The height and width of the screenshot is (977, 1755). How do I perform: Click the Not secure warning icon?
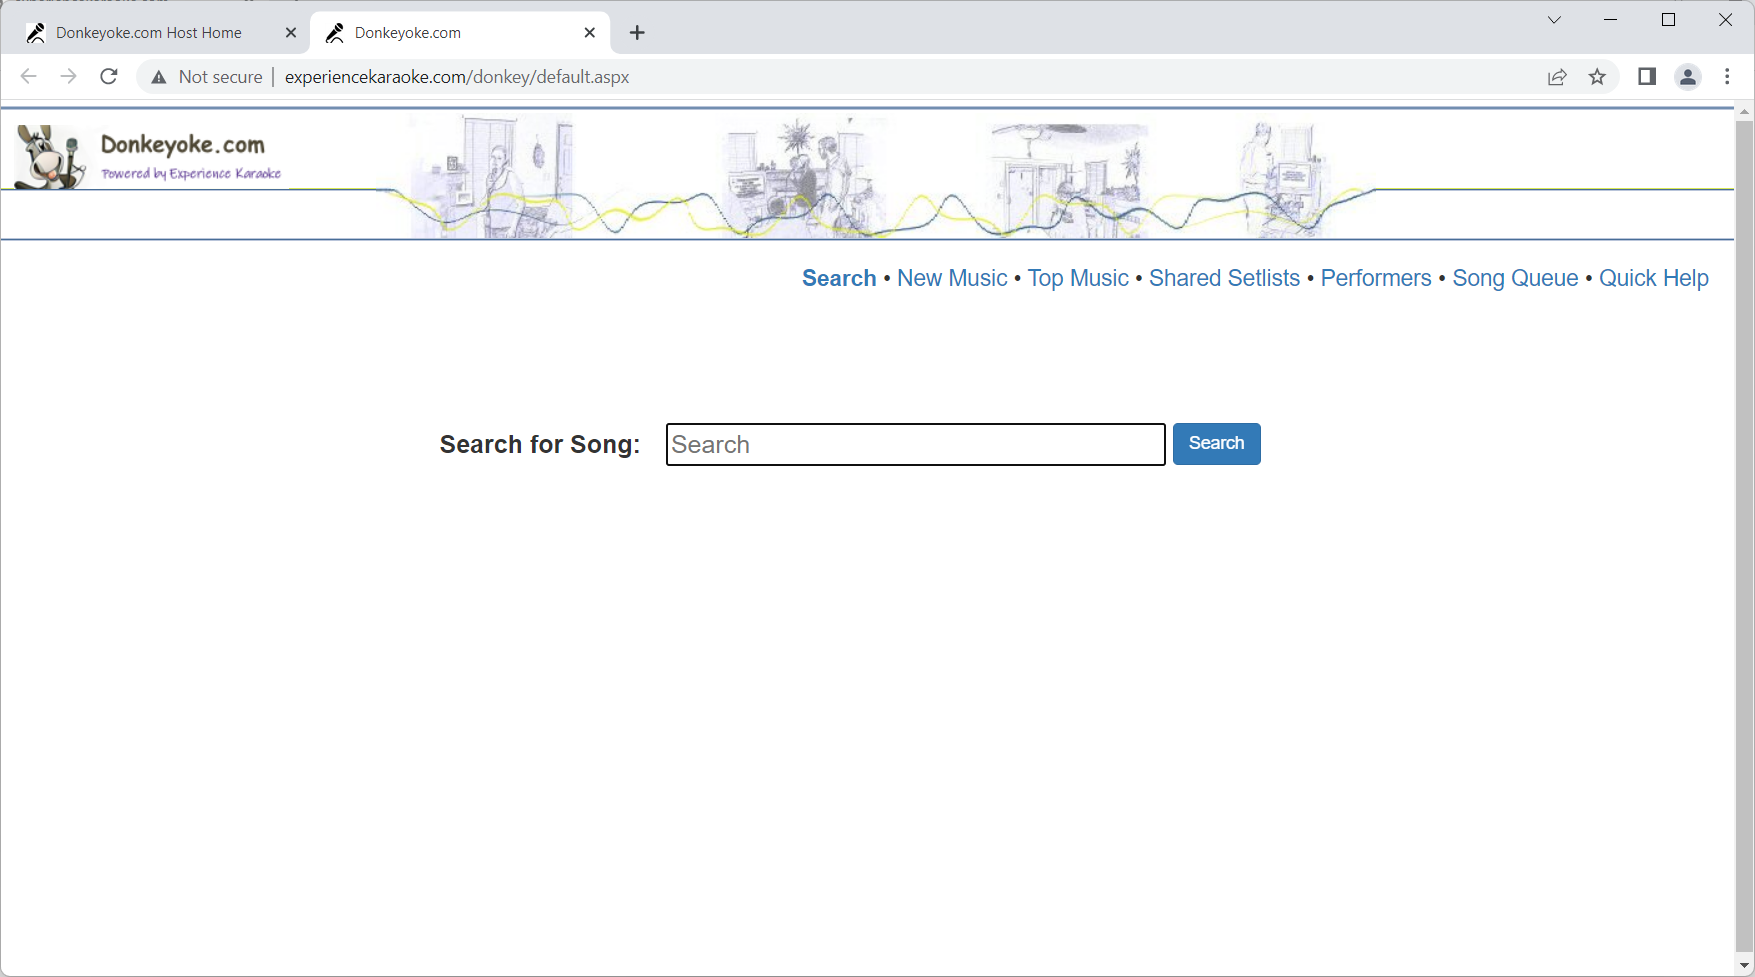pyautogui.click(x=159, y=77)
